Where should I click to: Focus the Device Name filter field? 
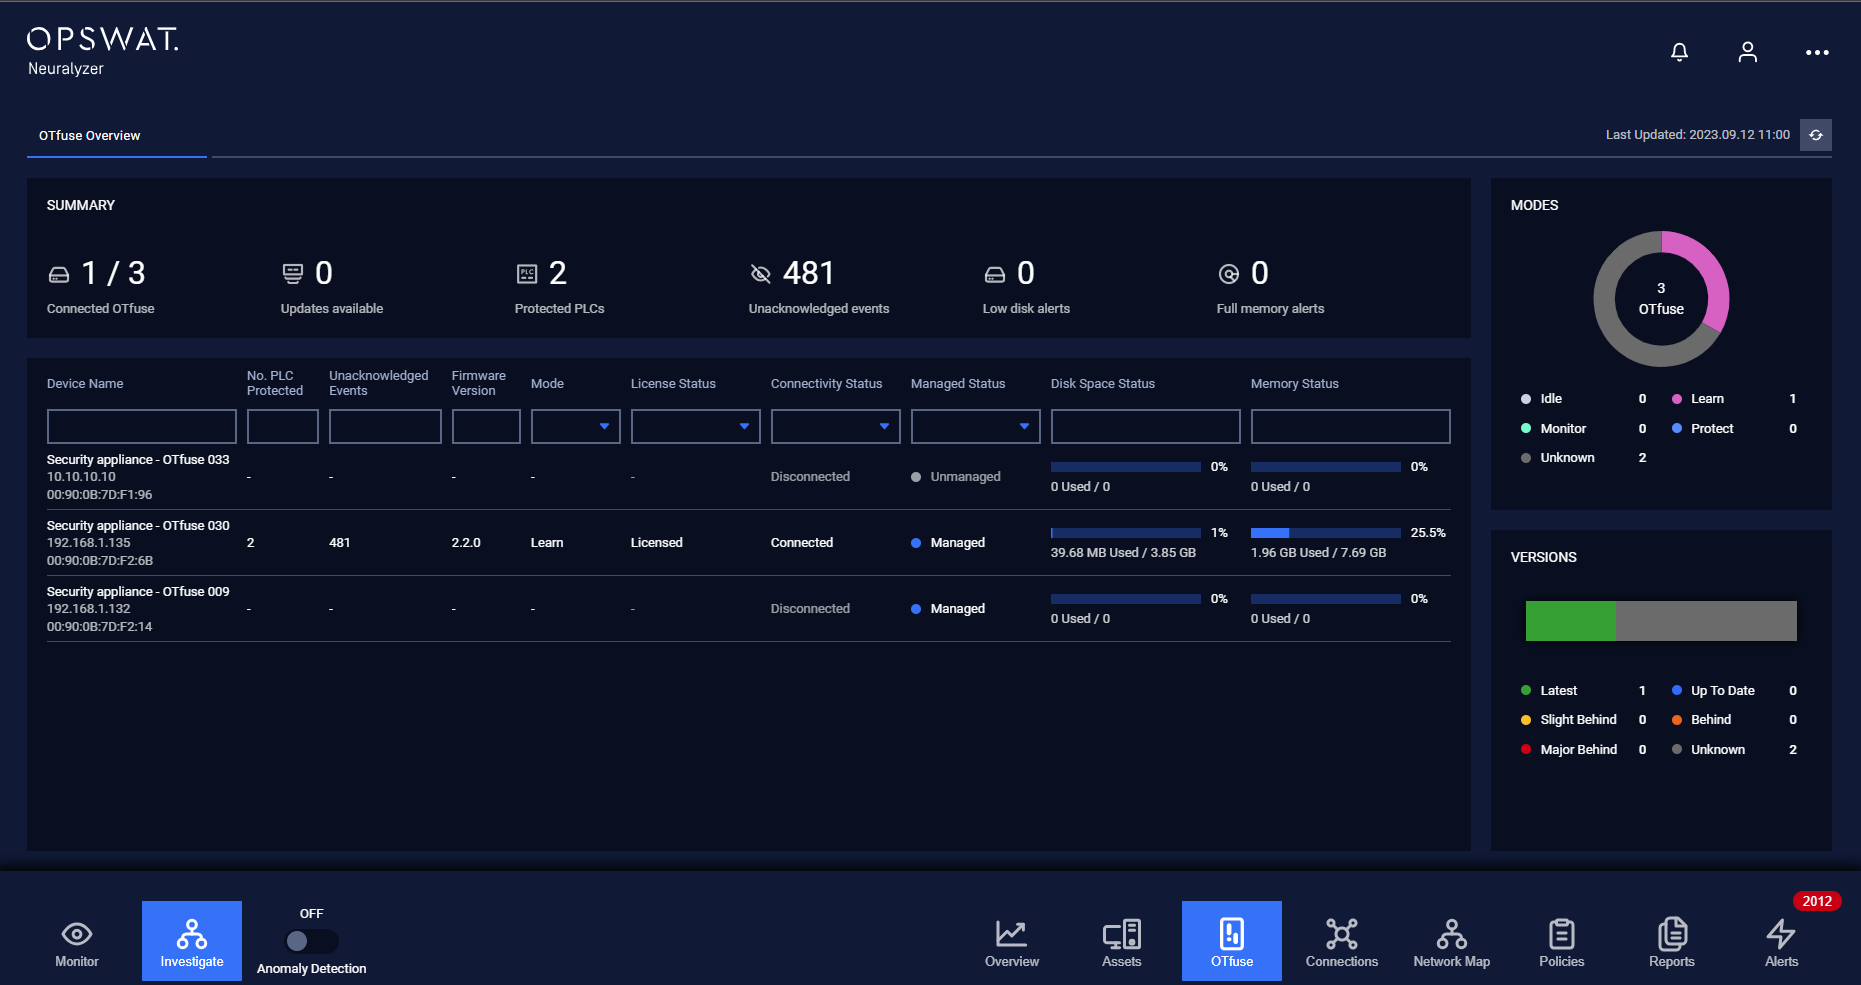coord(142,426)
